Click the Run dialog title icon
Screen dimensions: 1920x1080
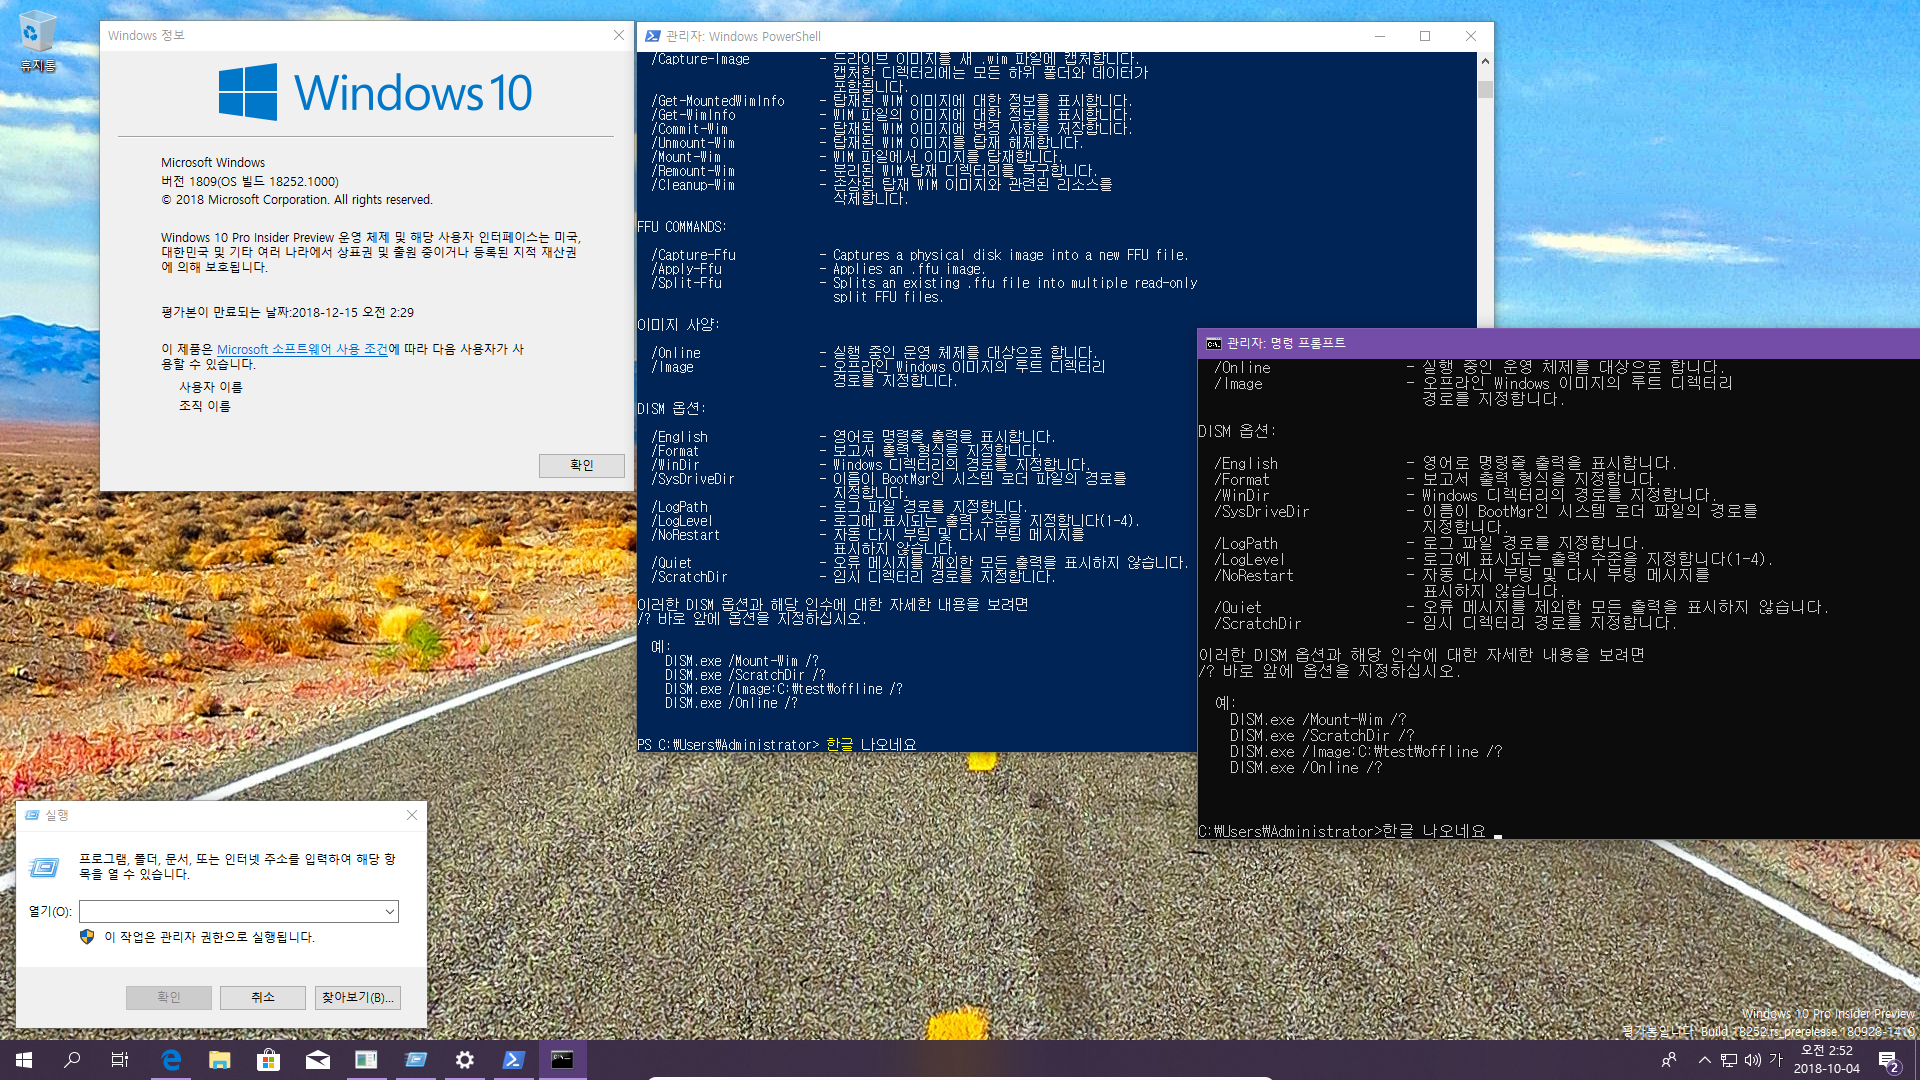pos(32,815)
